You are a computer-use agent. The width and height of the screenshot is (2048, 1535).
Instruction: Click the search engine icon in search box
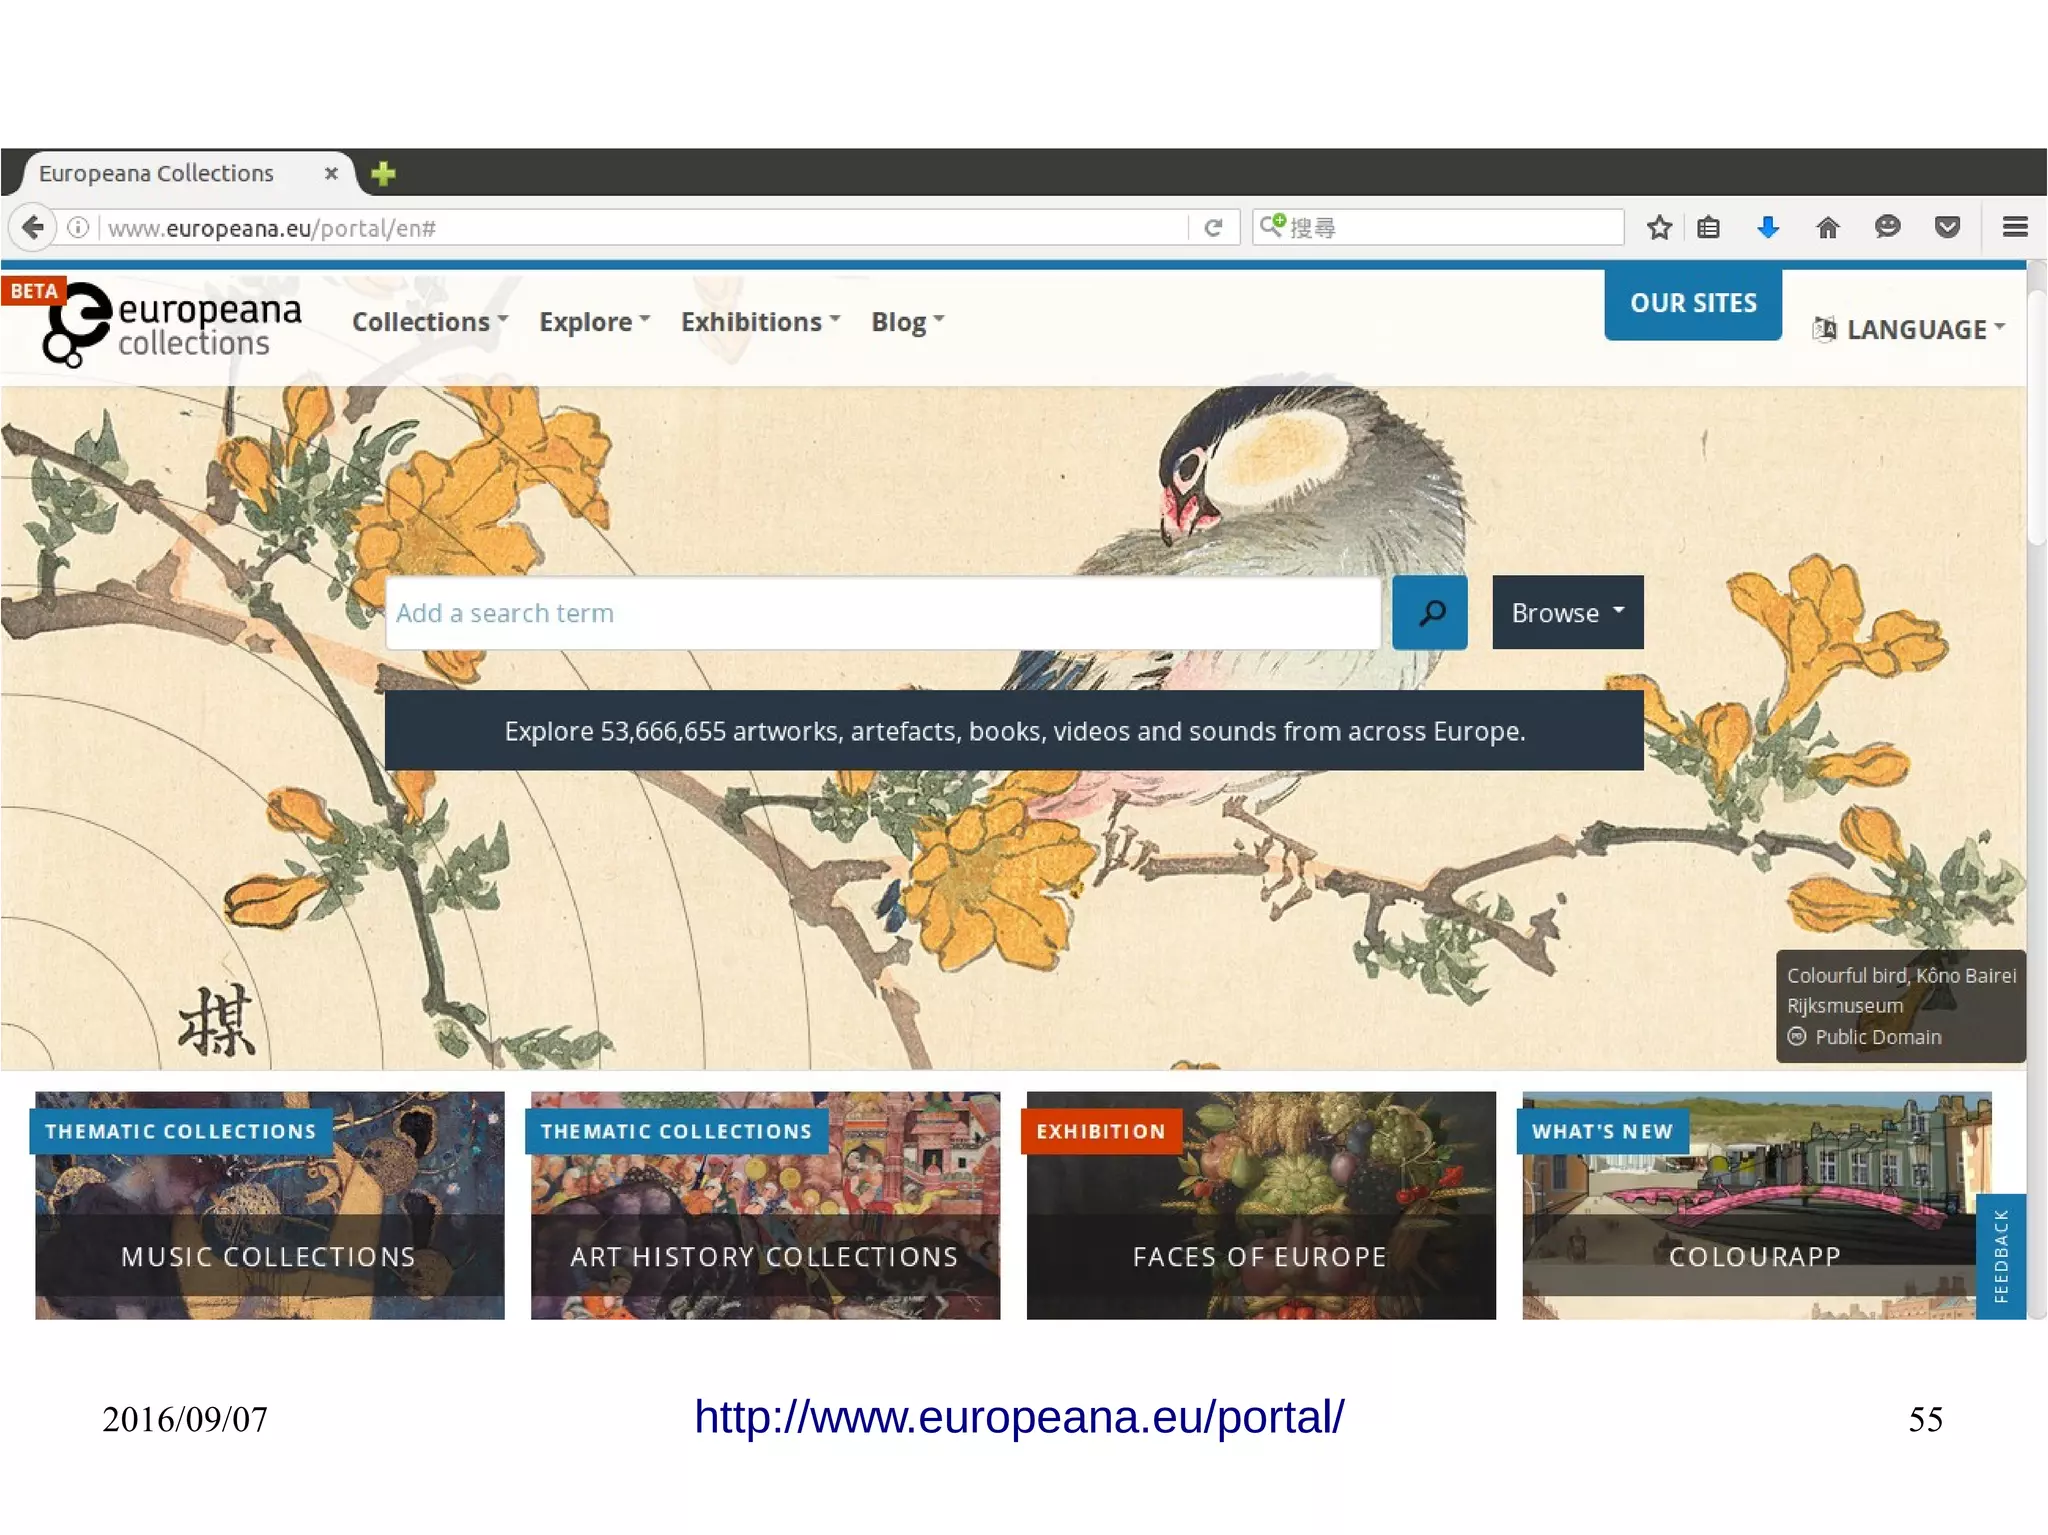pyautogui.click(x=1271, y=226)
